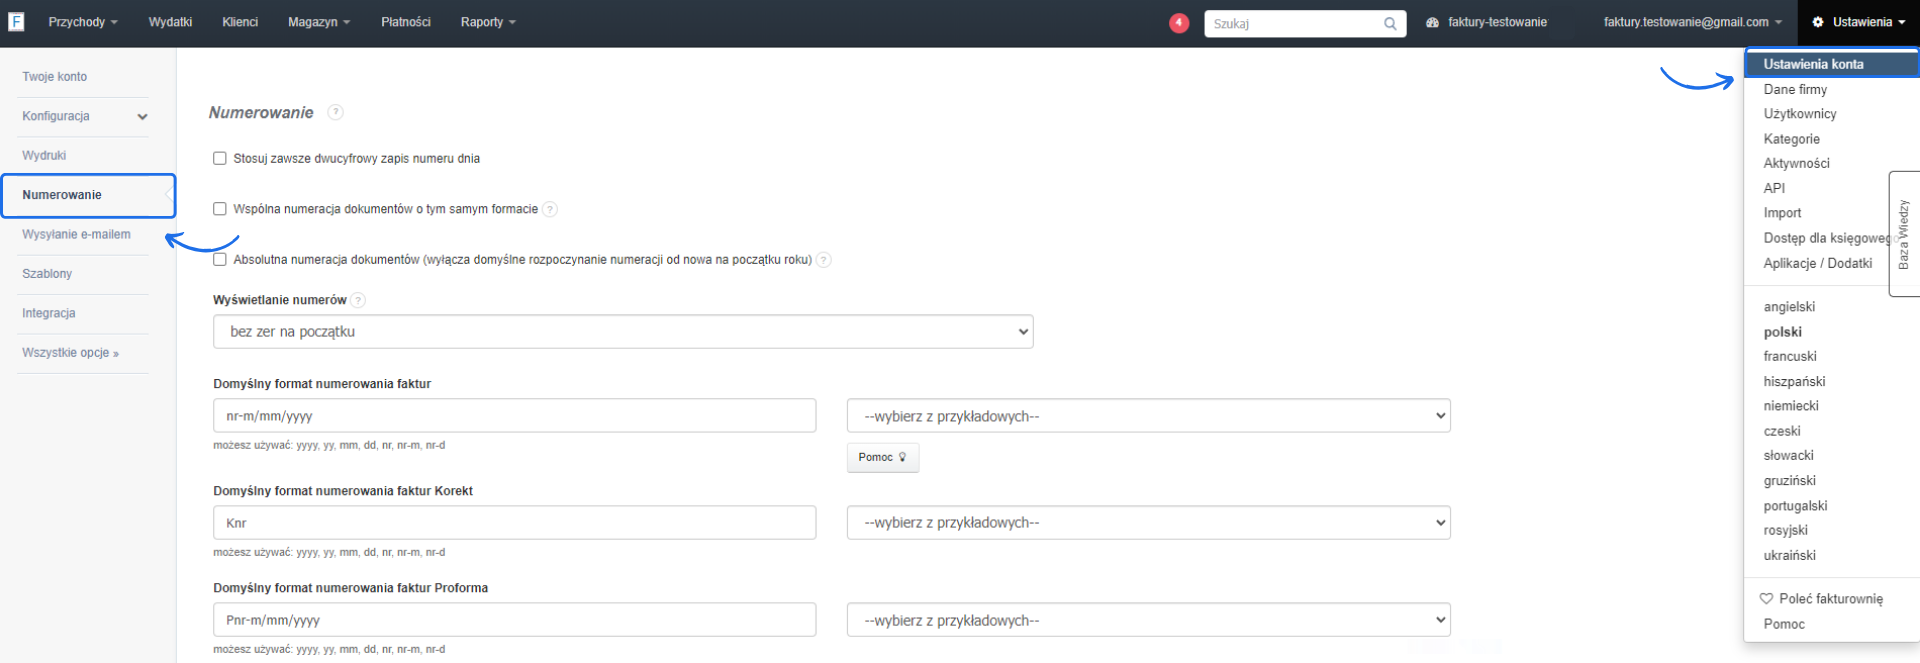Click the Pomoc button under invoice format
The width and height of the screenshot is (1920, 663).
point(882,457)
